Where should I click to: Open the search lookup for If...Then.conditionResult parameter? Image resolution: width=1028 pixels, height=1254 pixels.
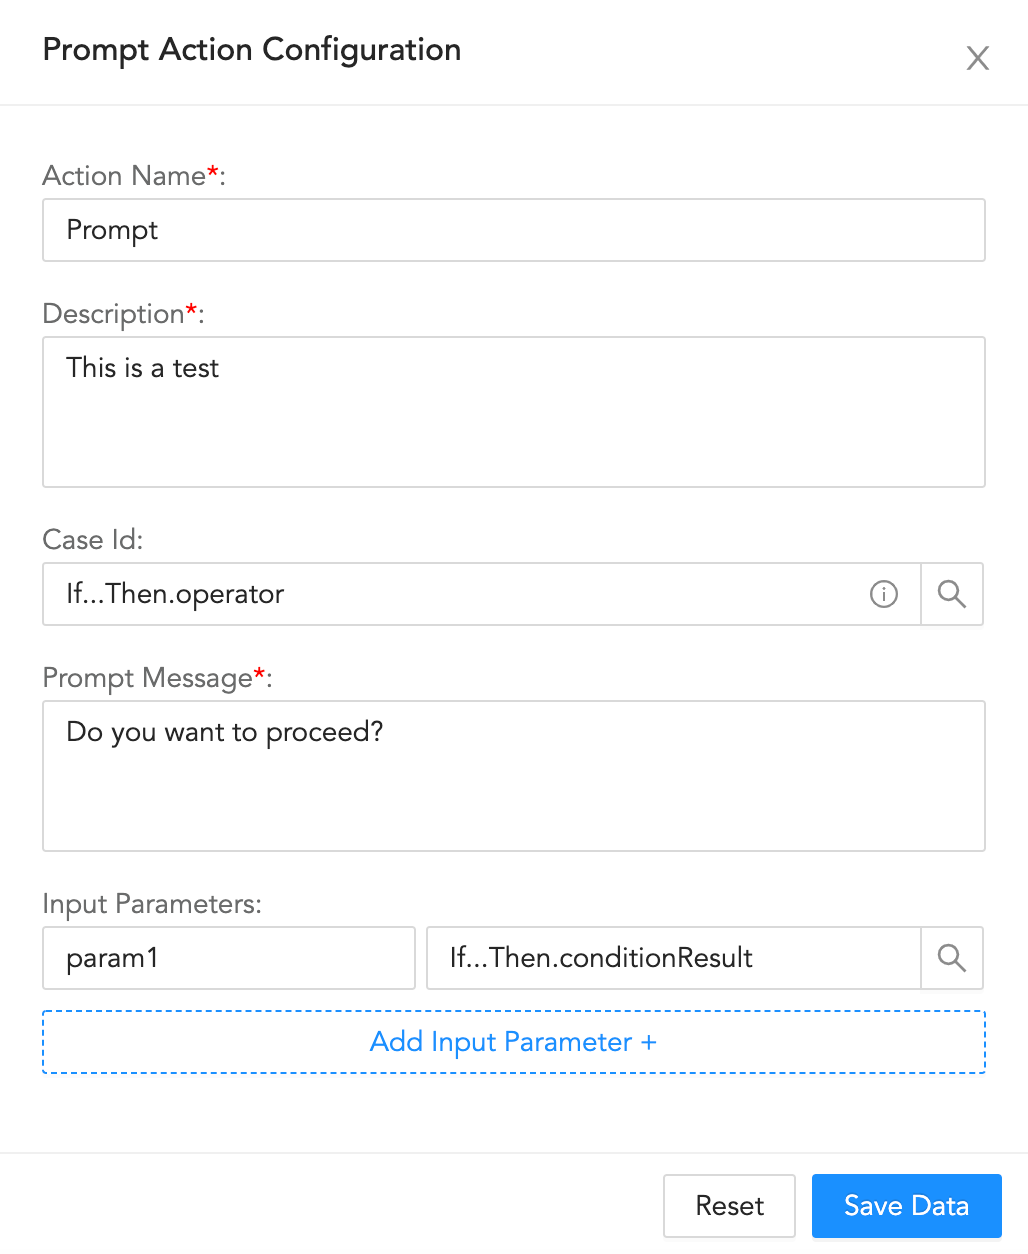click(x=951, y=958)
